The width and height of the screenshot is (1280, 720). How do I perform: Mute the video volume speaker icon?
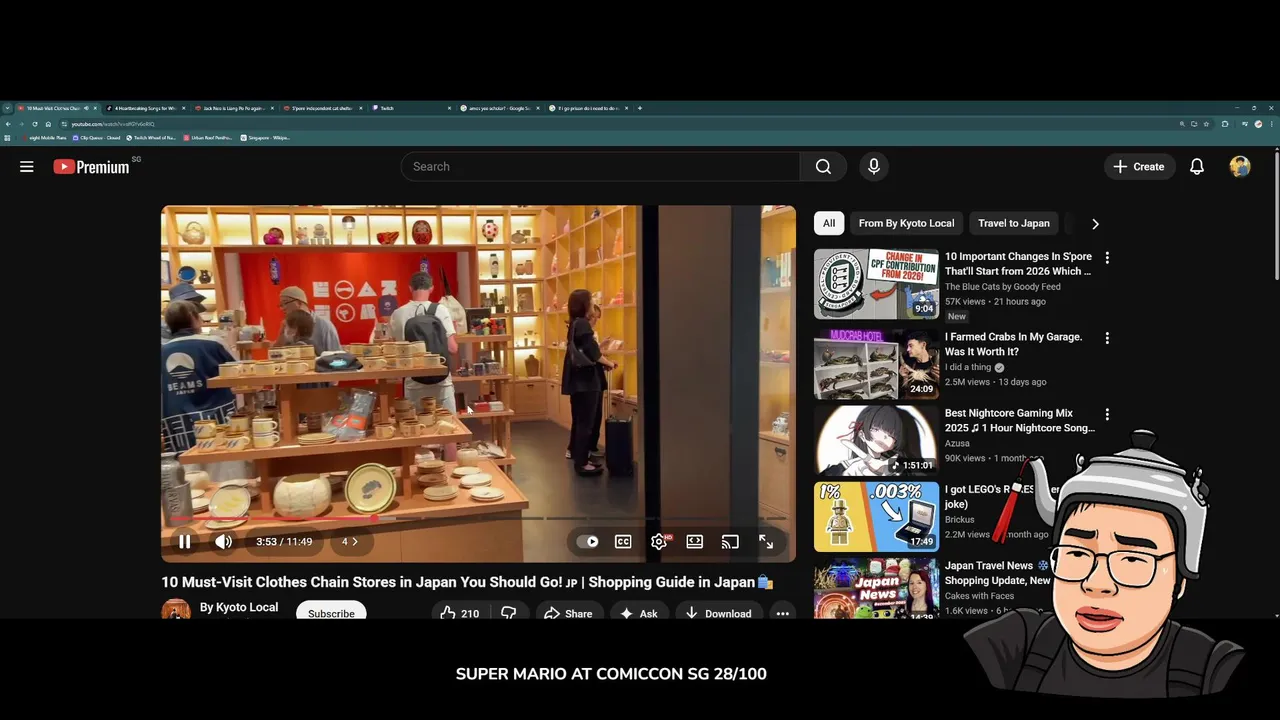point(224,542)
